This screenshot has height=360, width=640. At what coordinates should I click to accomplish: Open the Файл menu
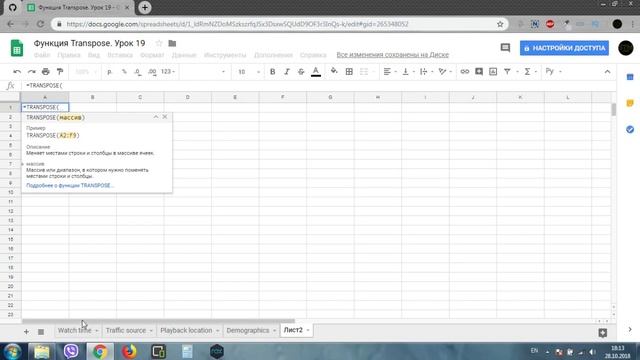(x=42, y=55)
